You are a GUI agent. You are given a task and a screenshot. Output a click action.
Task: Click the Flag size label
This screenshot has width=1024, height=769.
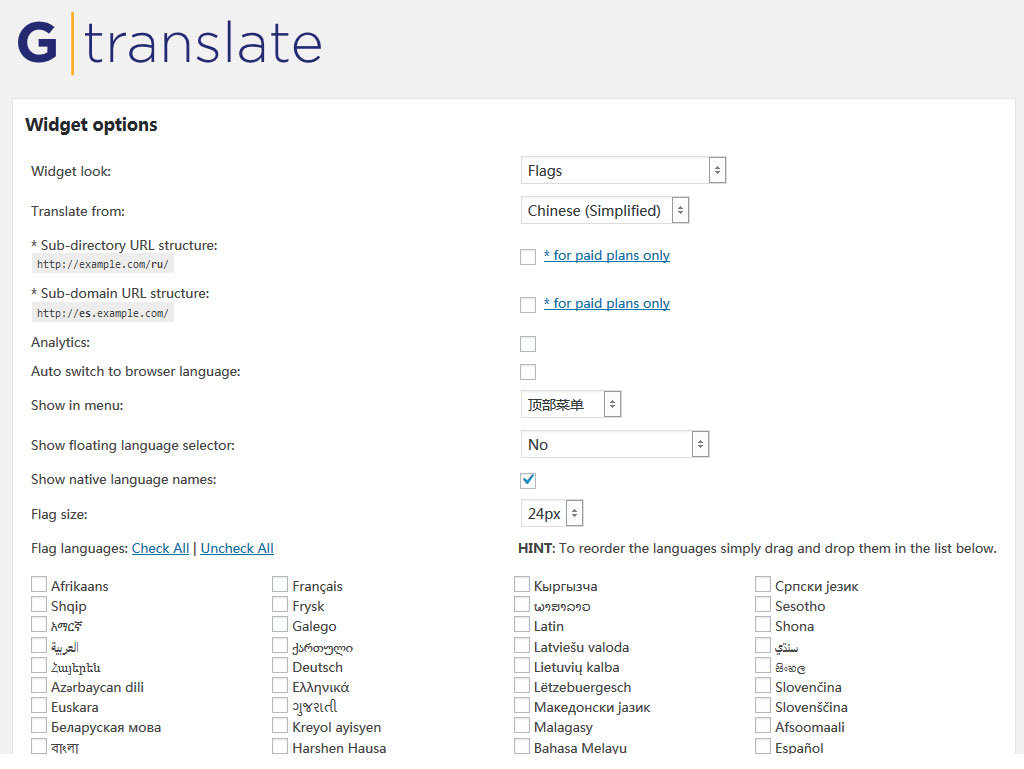click(59, 514)
